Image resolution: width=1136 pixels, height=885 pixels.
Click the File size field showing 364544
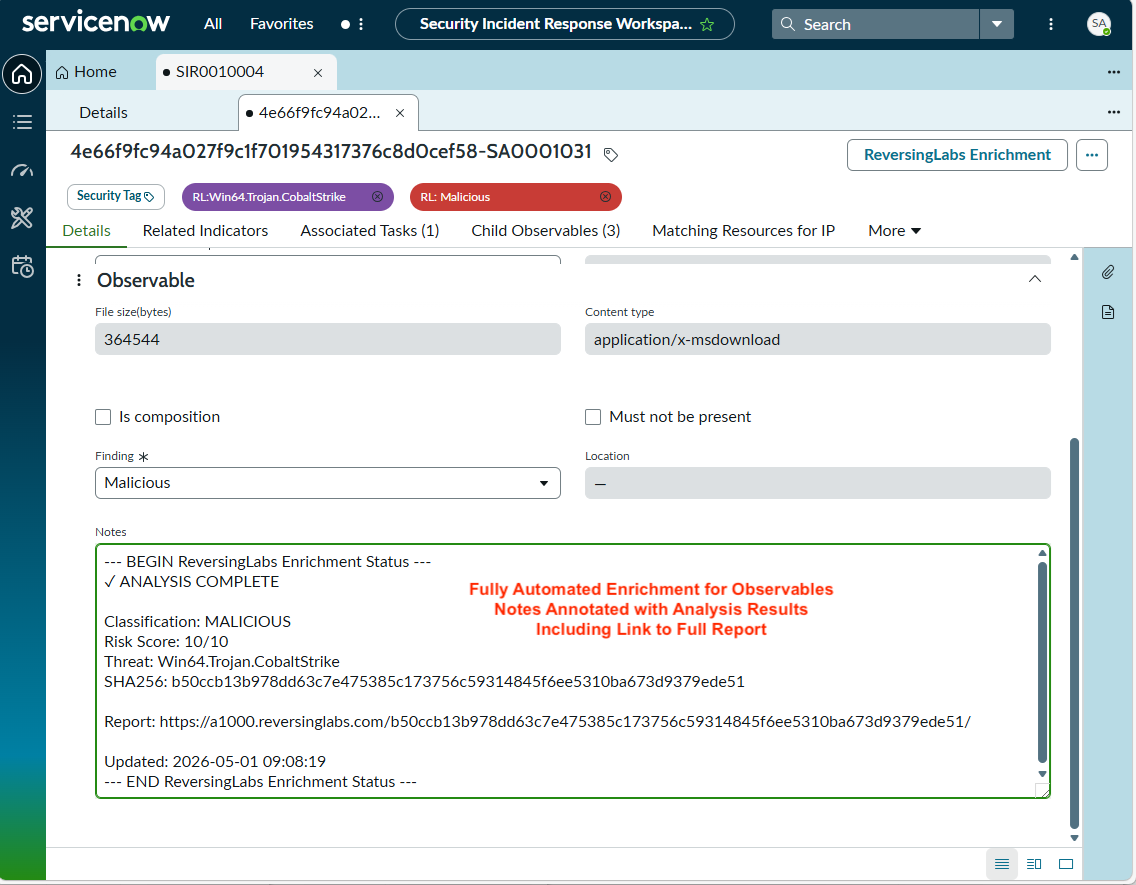[327, 340]
